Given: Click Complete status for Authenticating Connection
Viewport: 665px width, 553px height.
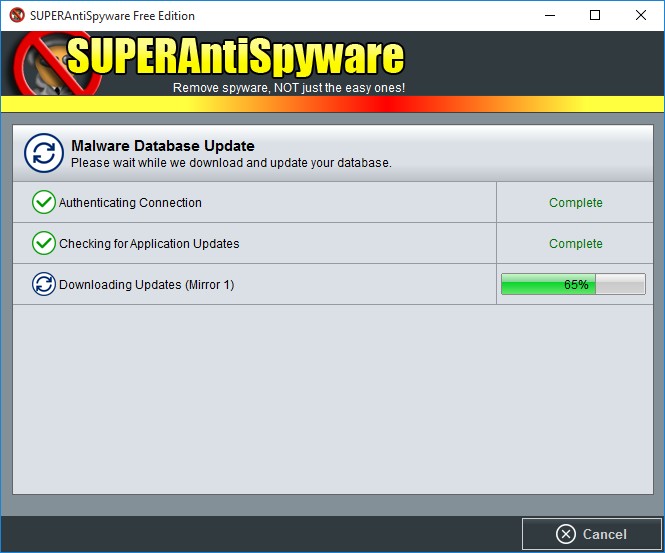Looking at the screenshot, I should point(576,203).
